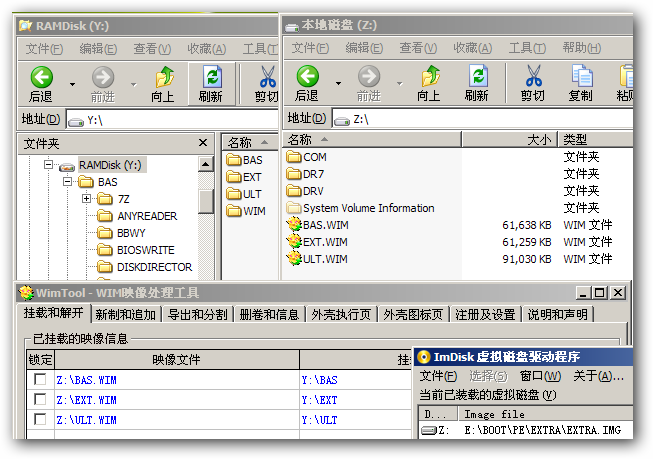Viewport: 653px width, 459px height.
Task: Open 文件(F) menu in RAMDisk window
Action: pyautogui.click(x=44, y=49)
